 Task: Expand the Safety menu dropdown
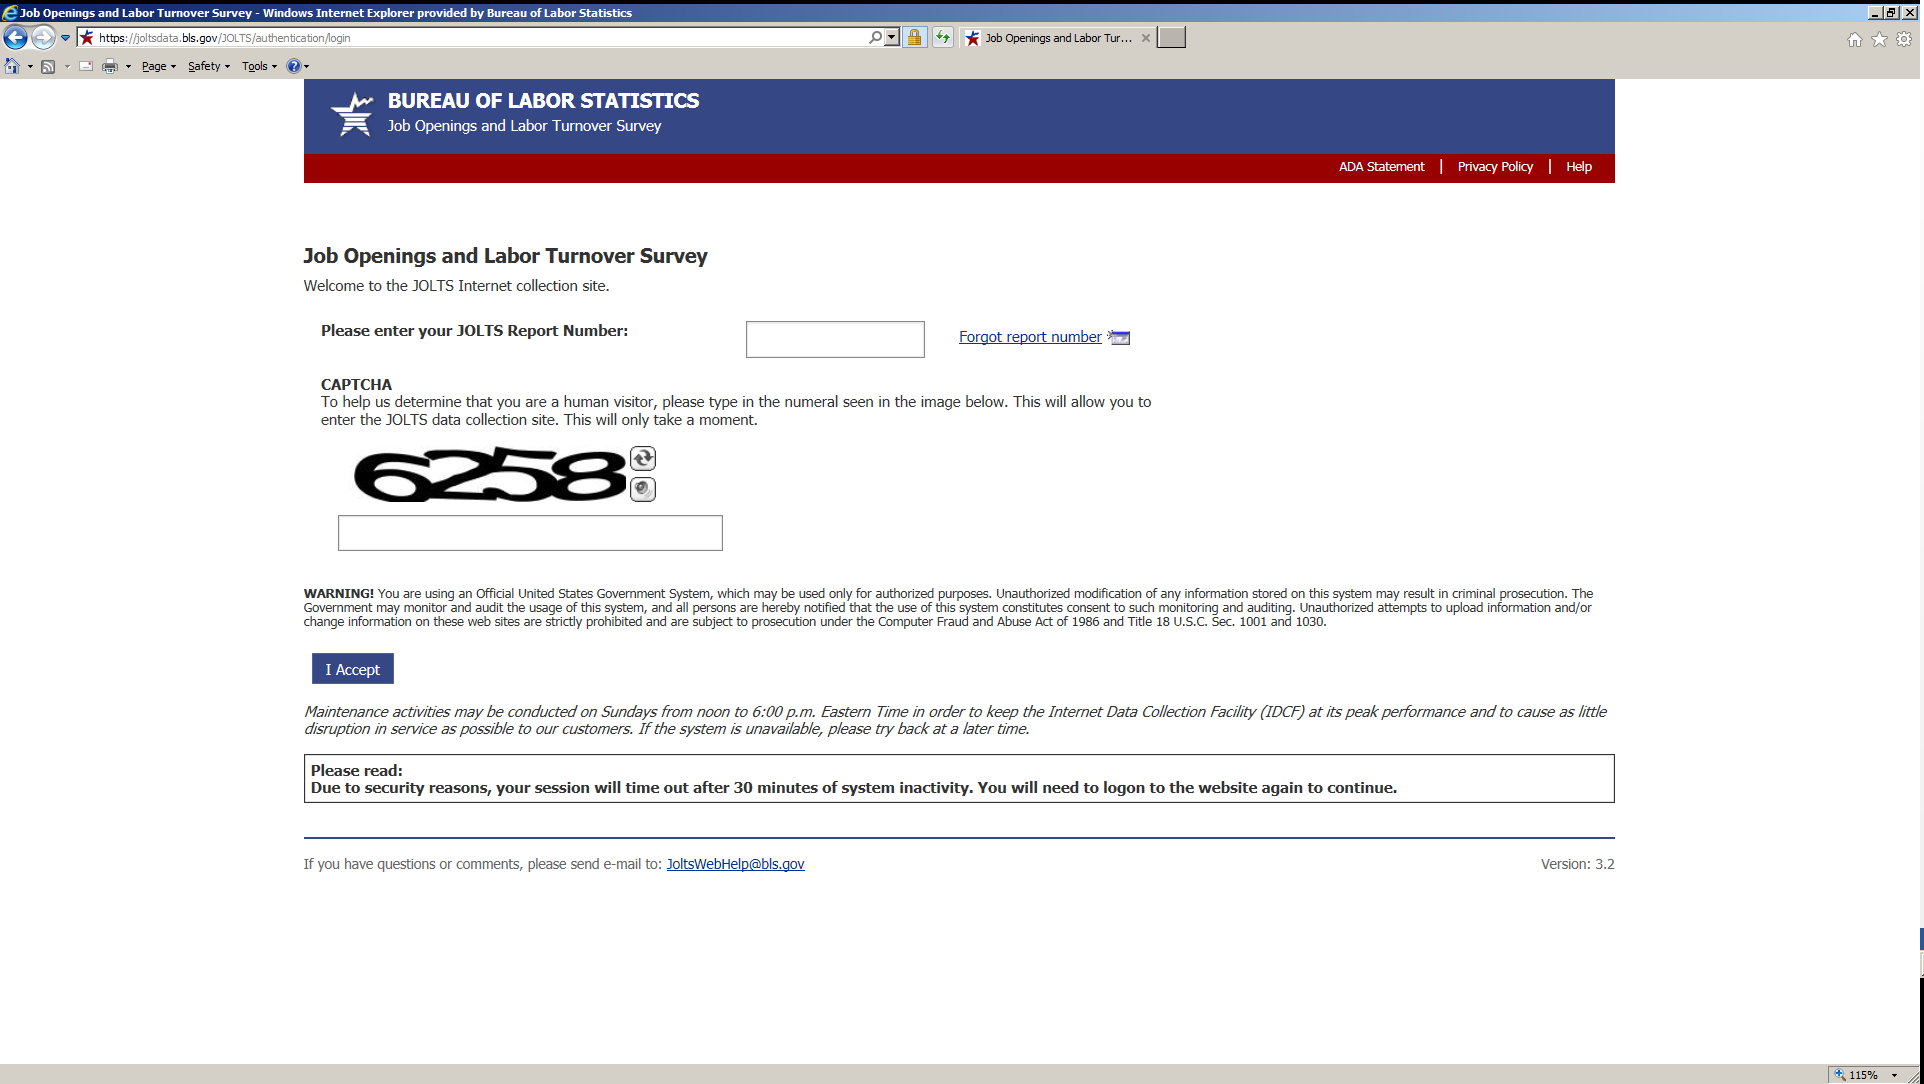pos(208,66)
